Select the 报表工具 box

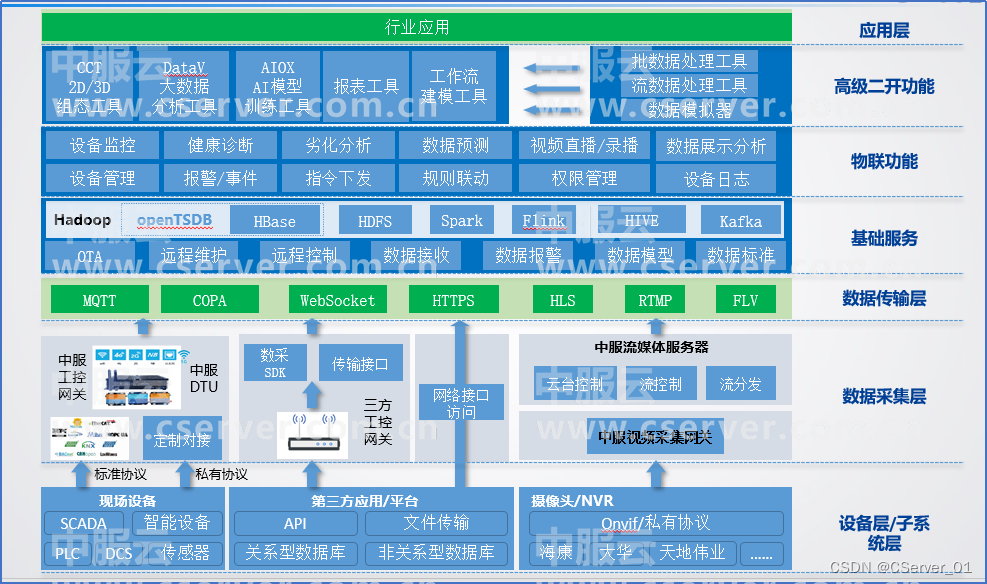[366, 86]
